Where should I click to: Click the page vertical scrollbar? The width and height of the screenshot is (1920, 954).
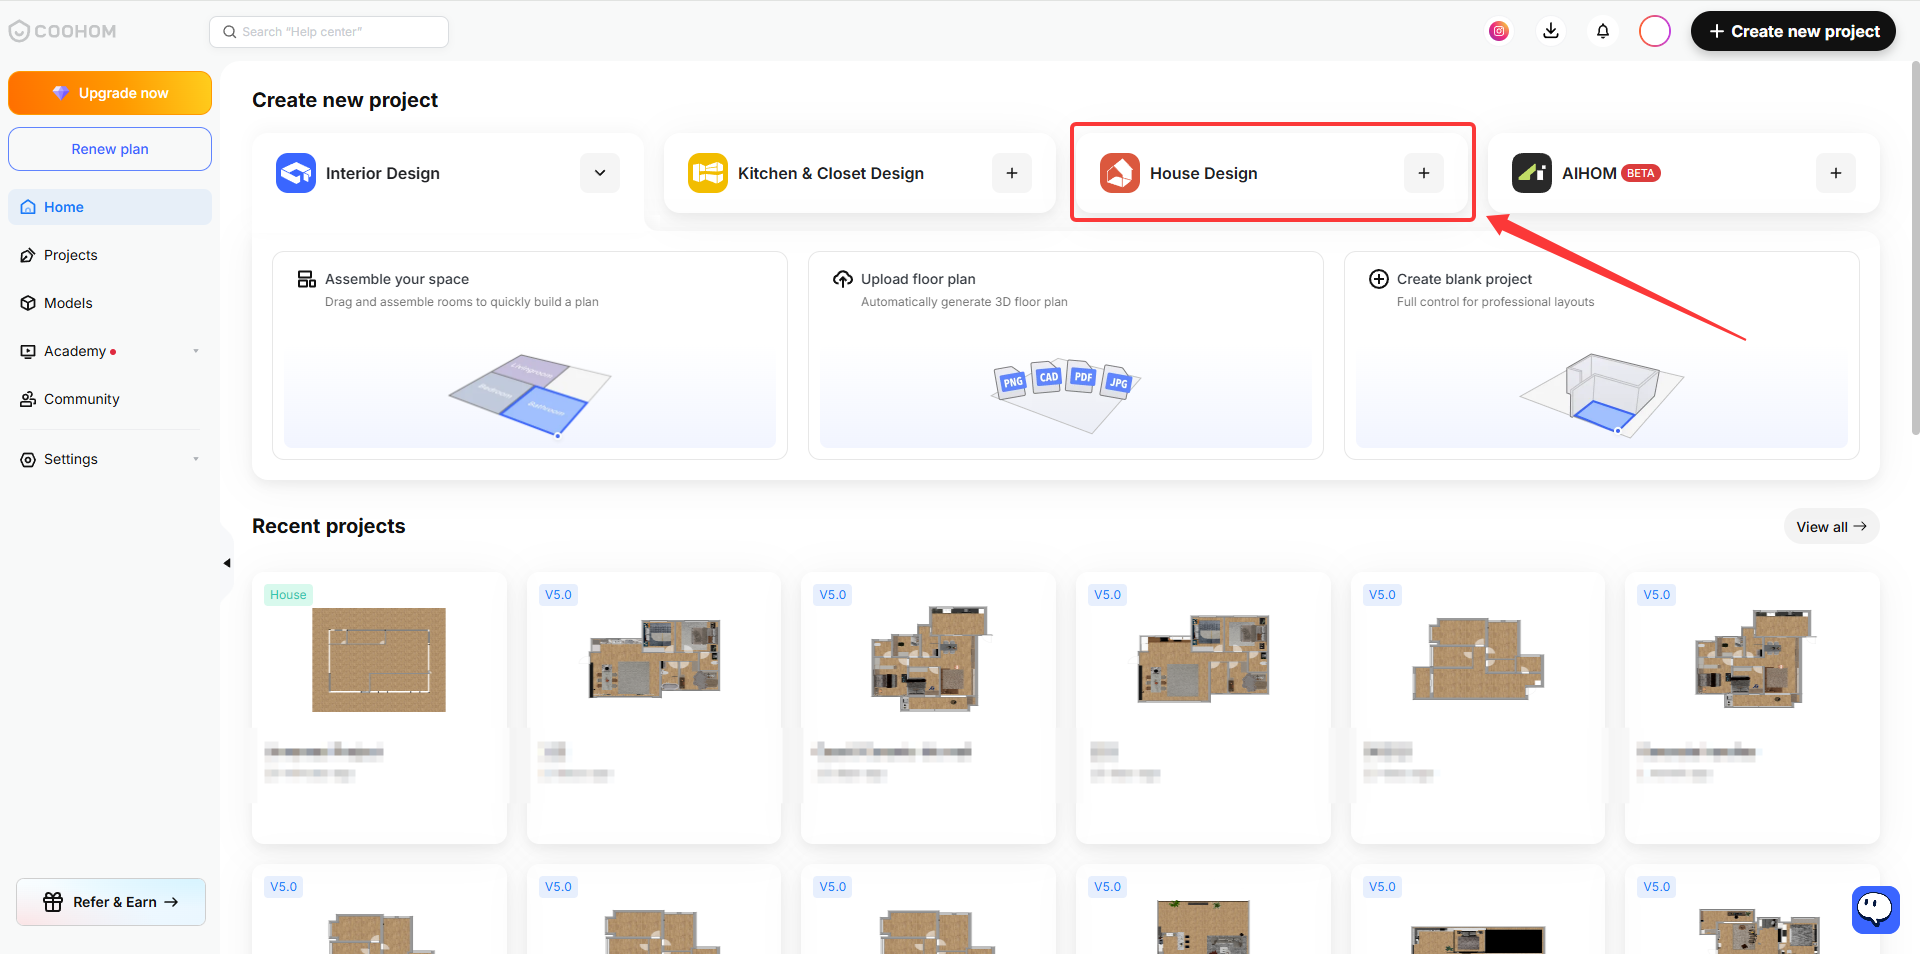pyautogui.click(x=1915, y=250)
